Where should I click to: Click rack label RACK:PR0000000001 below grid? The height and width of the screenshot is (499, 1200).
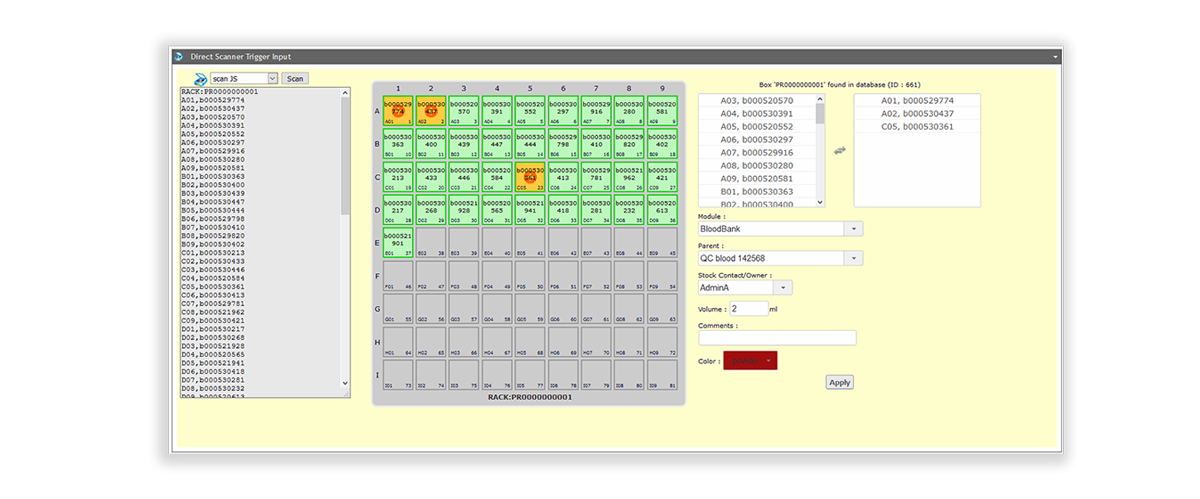click(x=529, y=397)
